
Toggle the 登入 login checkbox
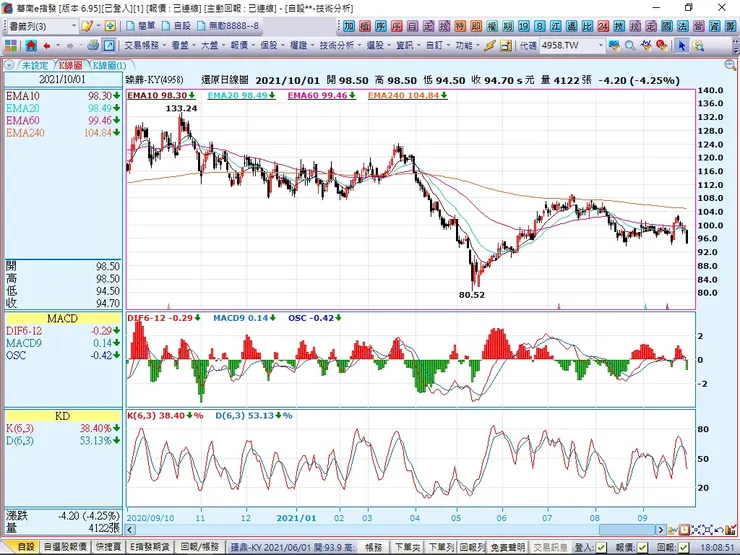click(x=601, y=547)
